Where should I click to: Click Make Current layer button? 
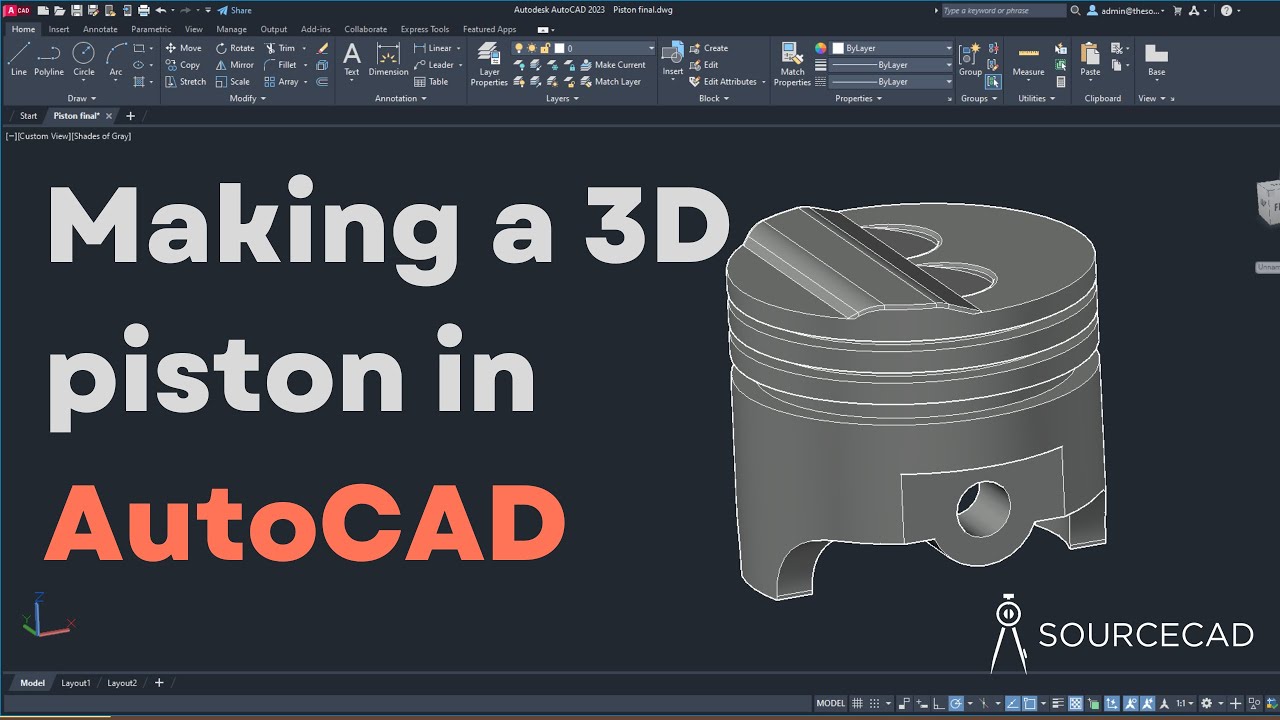click(x=613, y=65)
